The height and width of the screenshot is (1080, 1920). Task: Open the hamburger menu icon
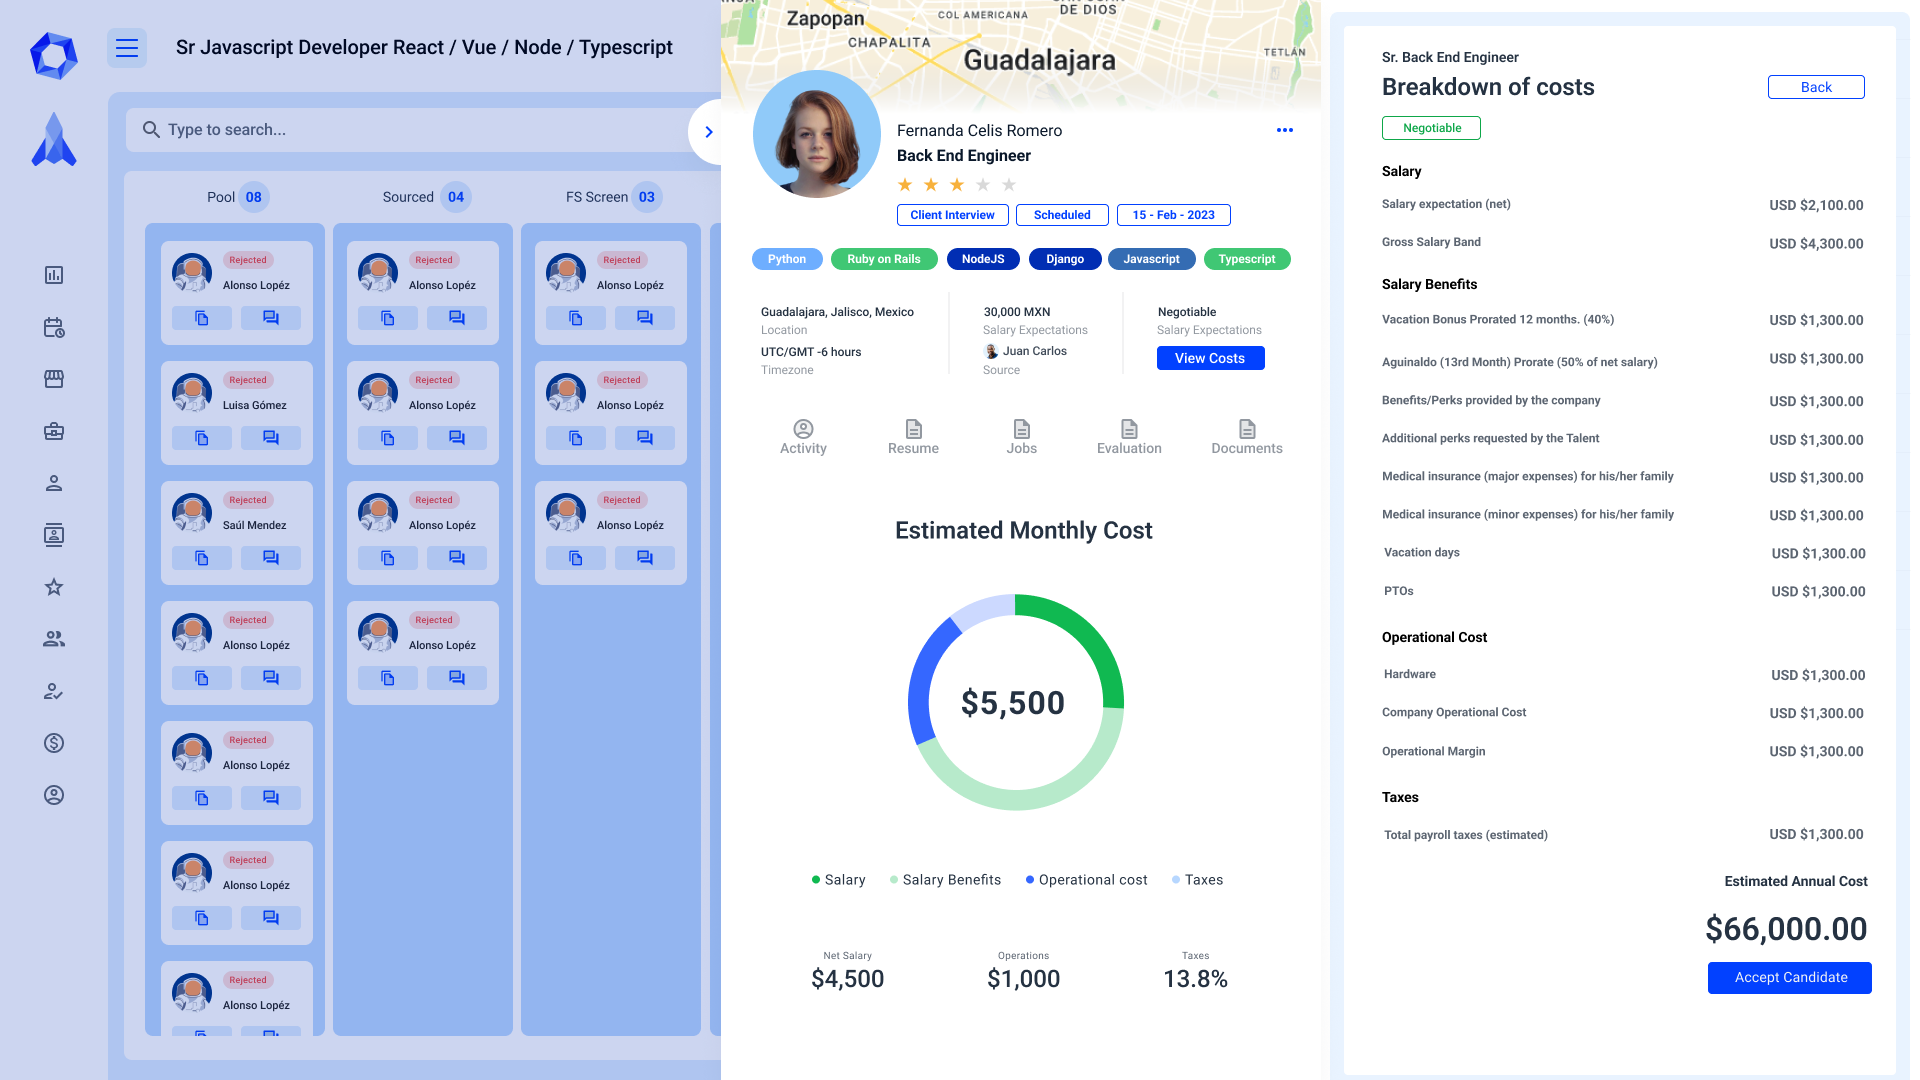tap(127, 48)
